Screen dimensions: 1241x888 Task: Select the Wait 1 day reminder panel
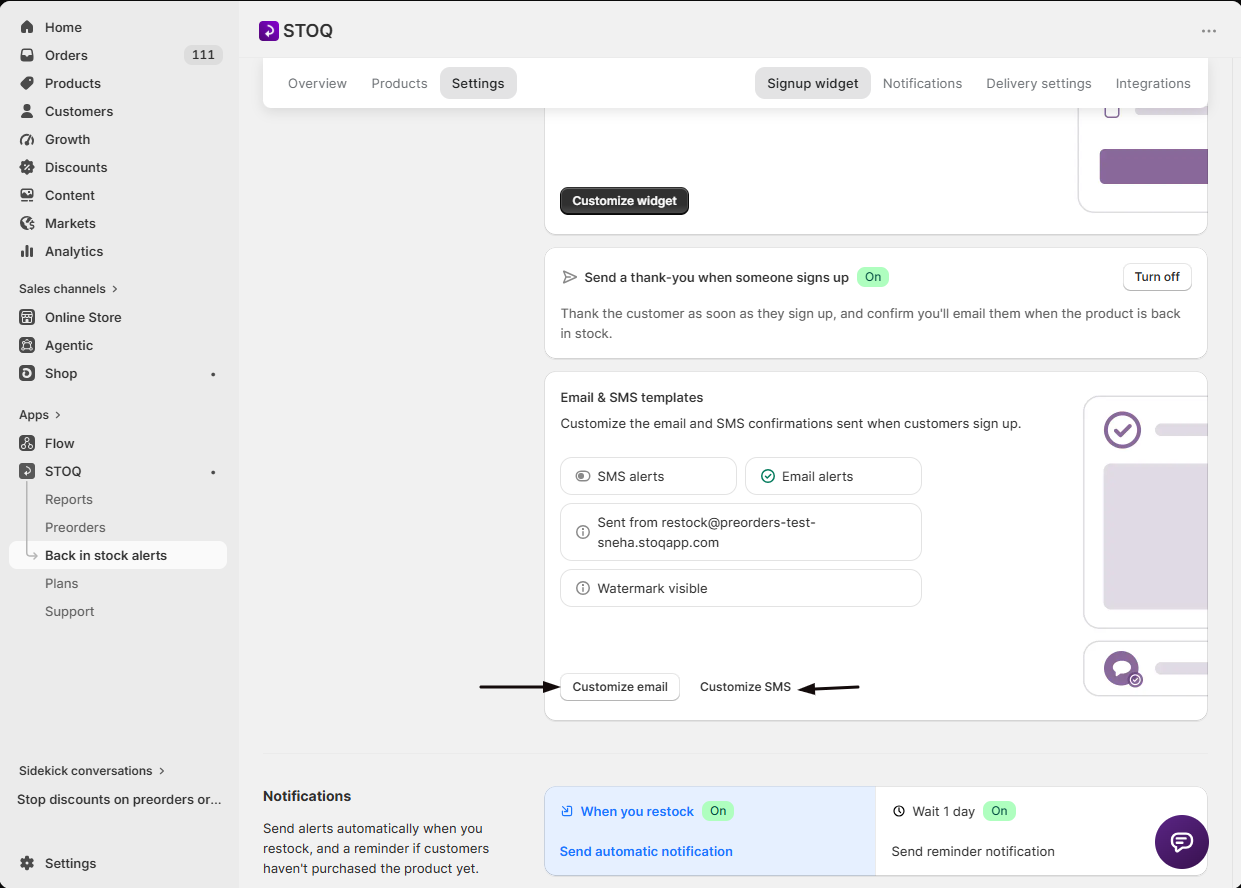pos(1041,831)
